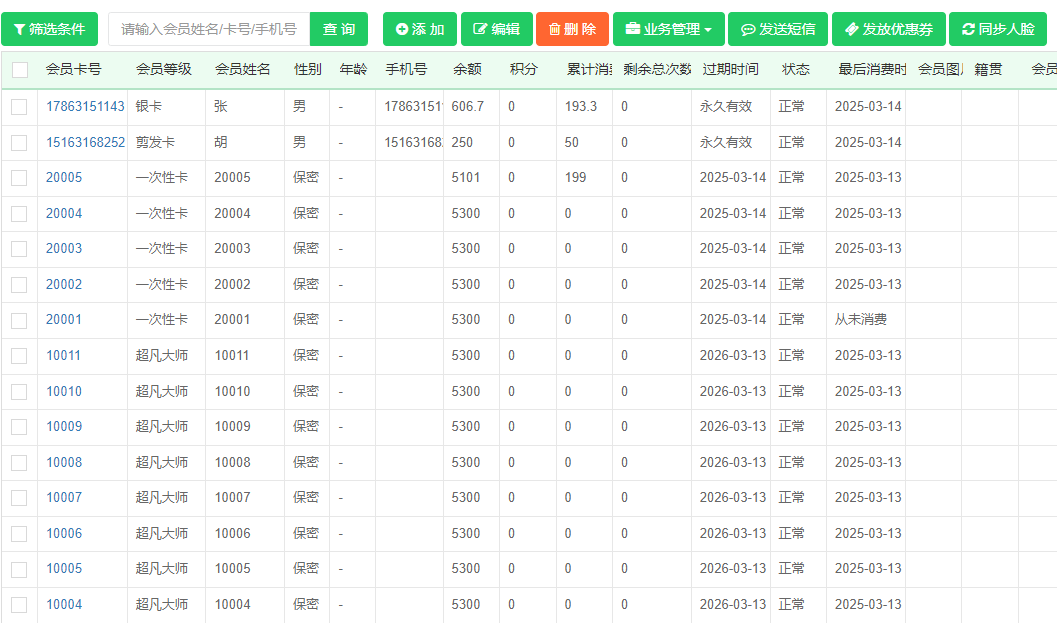Click the 性别 column header
1057x623 pixels.
pos(307,69)
